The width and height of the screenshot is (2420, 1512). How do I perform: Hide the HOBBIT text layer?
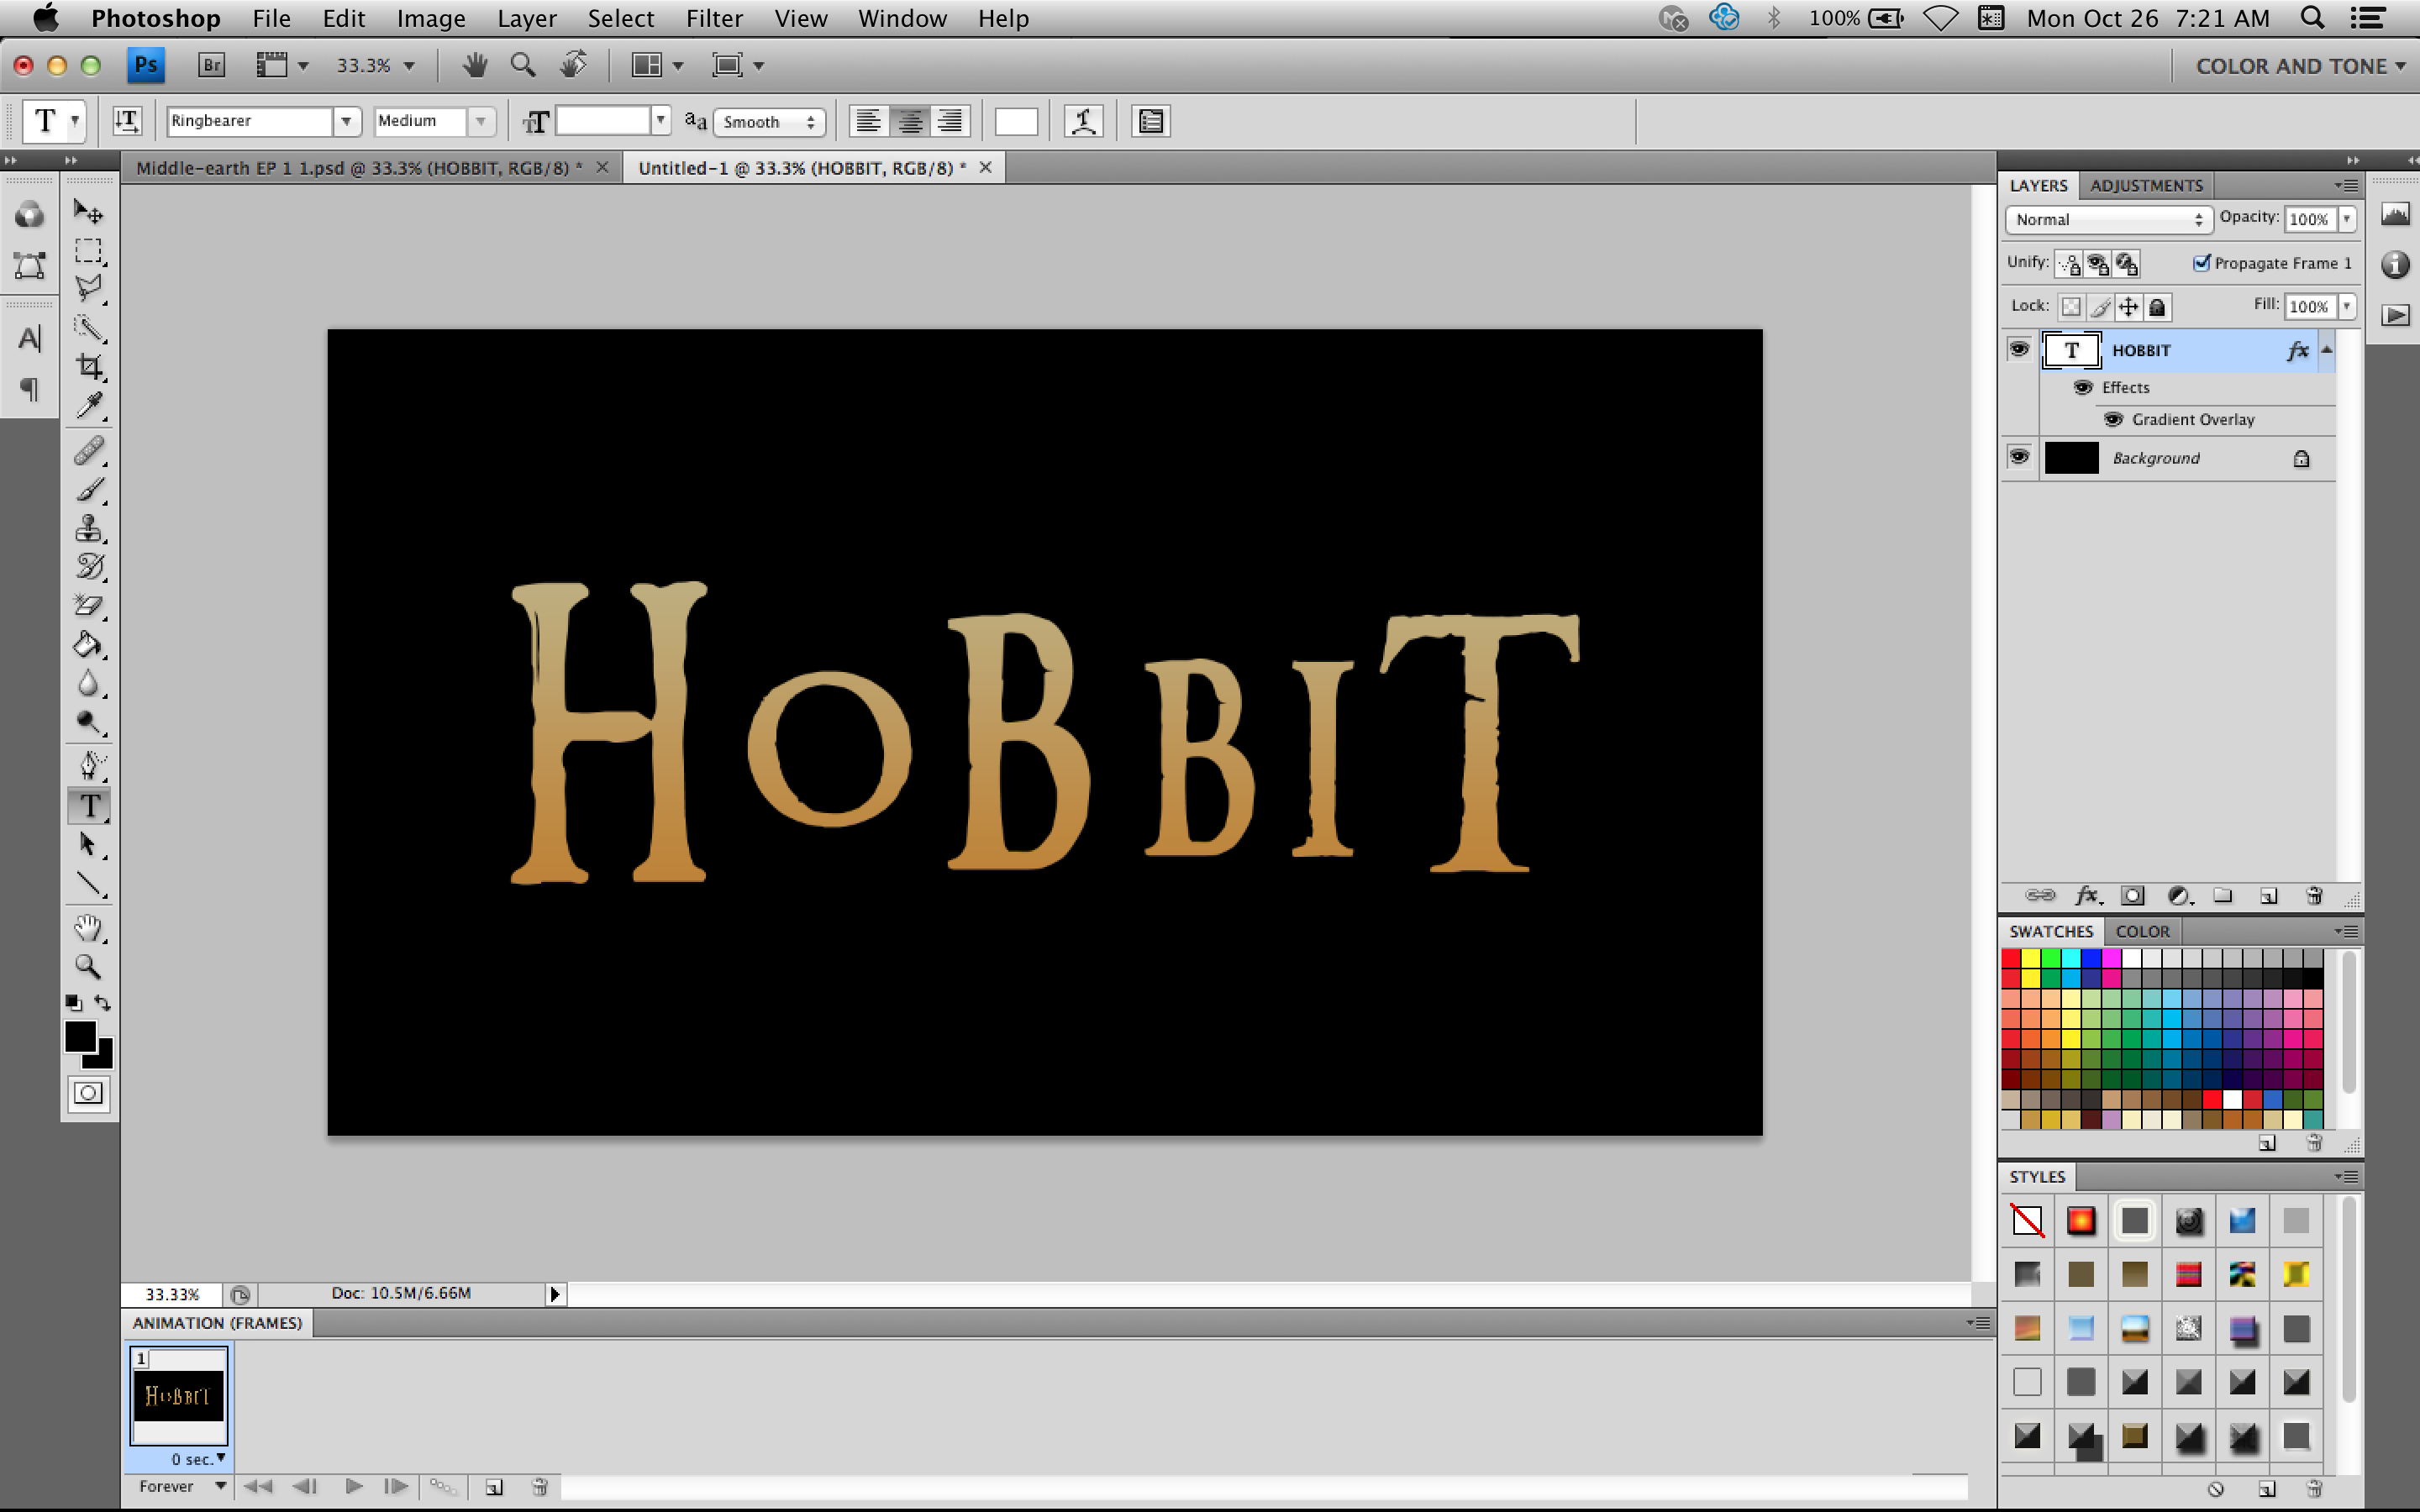click(2019, 349)
